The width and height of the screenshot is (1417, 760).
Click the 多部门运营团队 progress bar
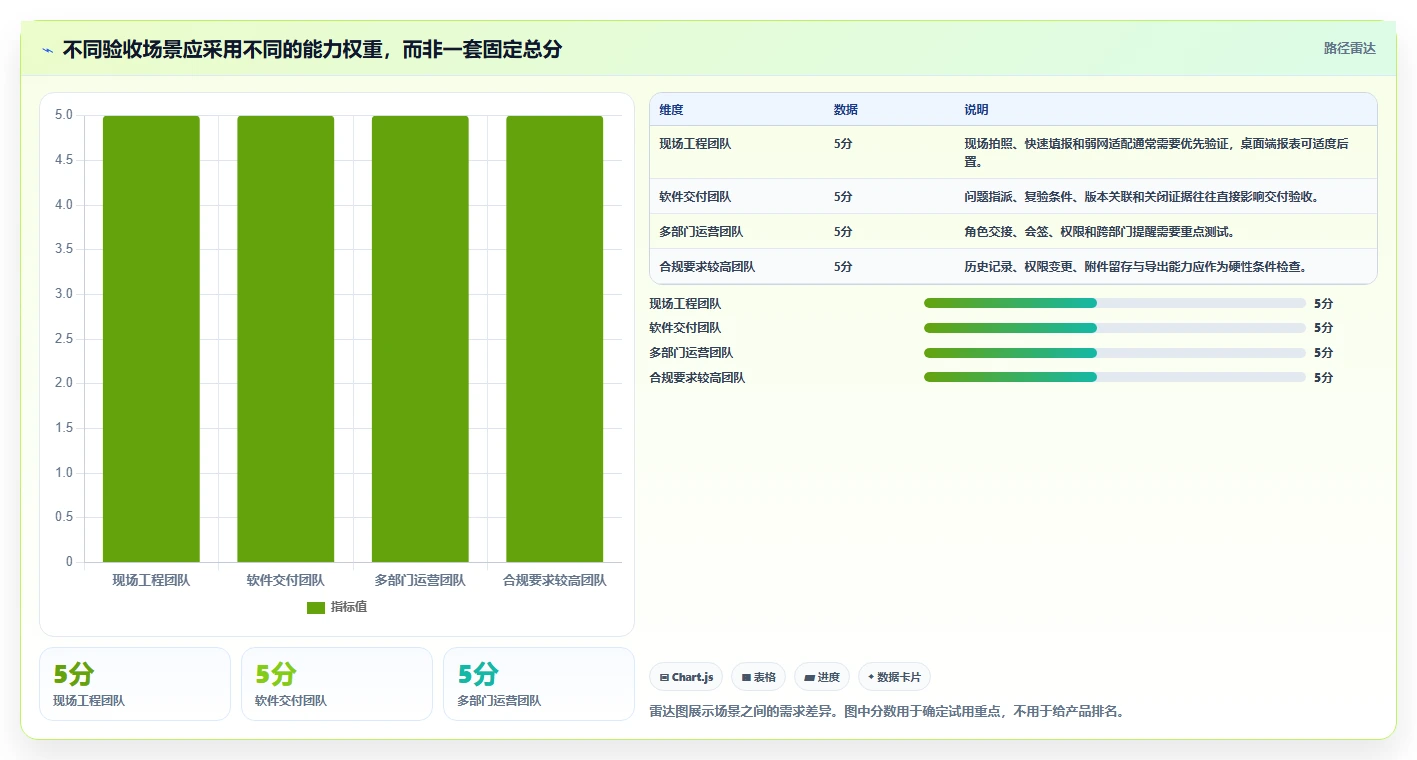[x=1115, y=353]
